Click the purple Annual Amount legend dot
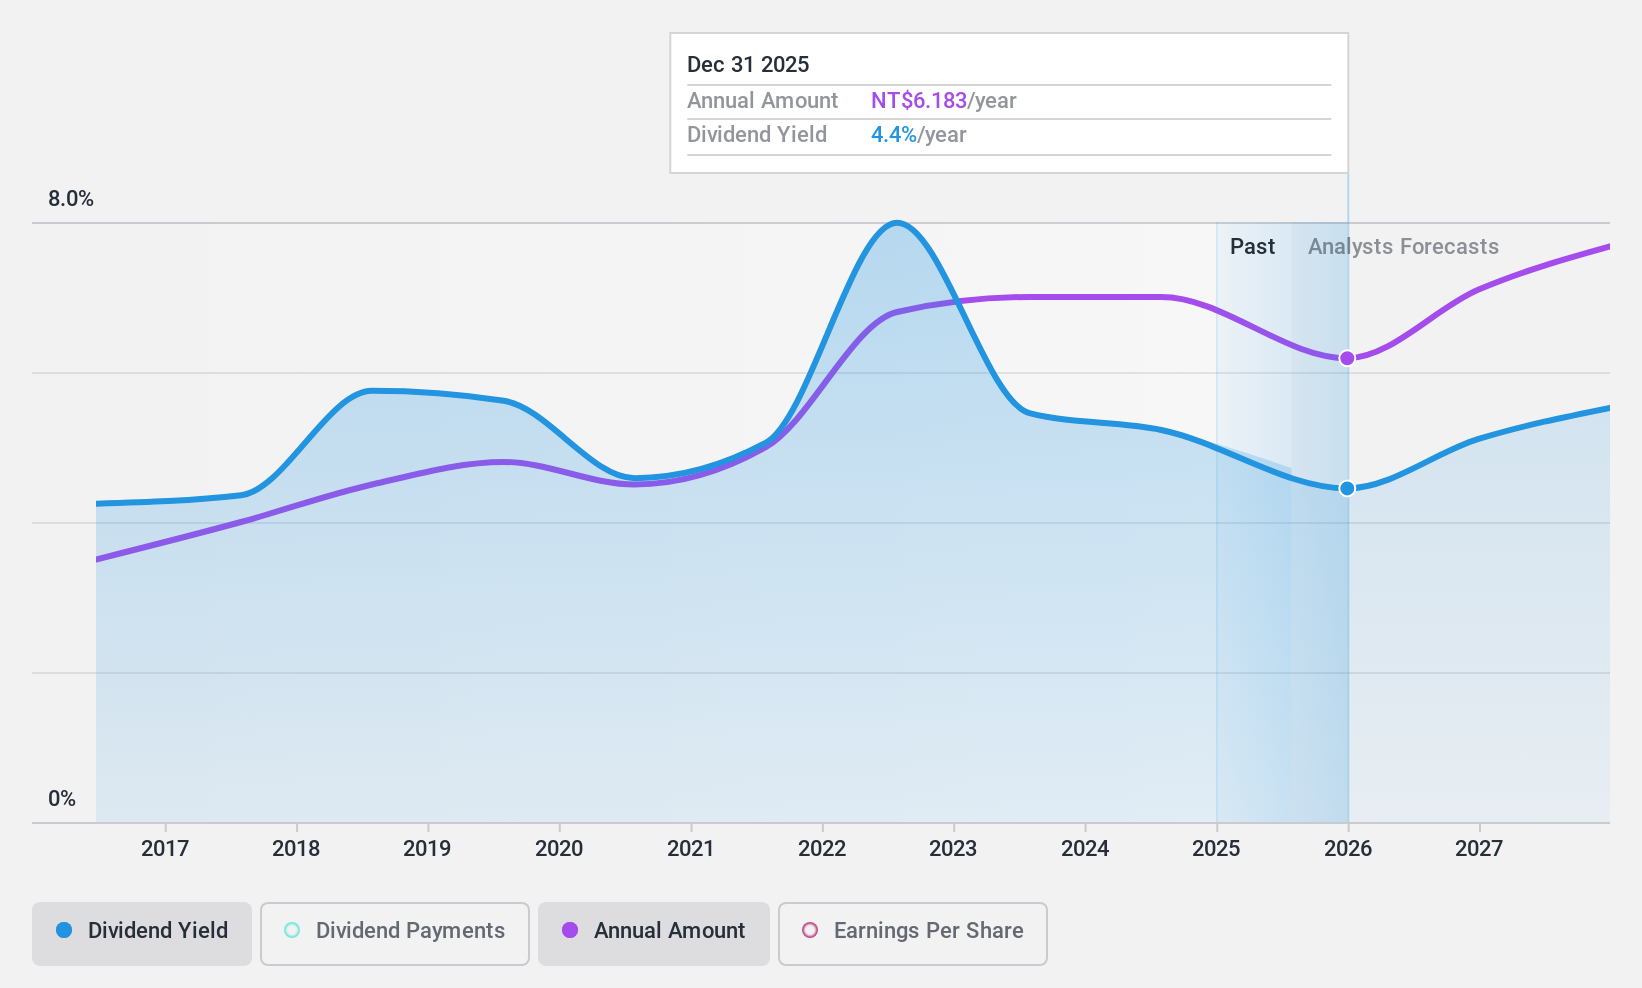This screenshot has height=988, width=1642. 570,930
